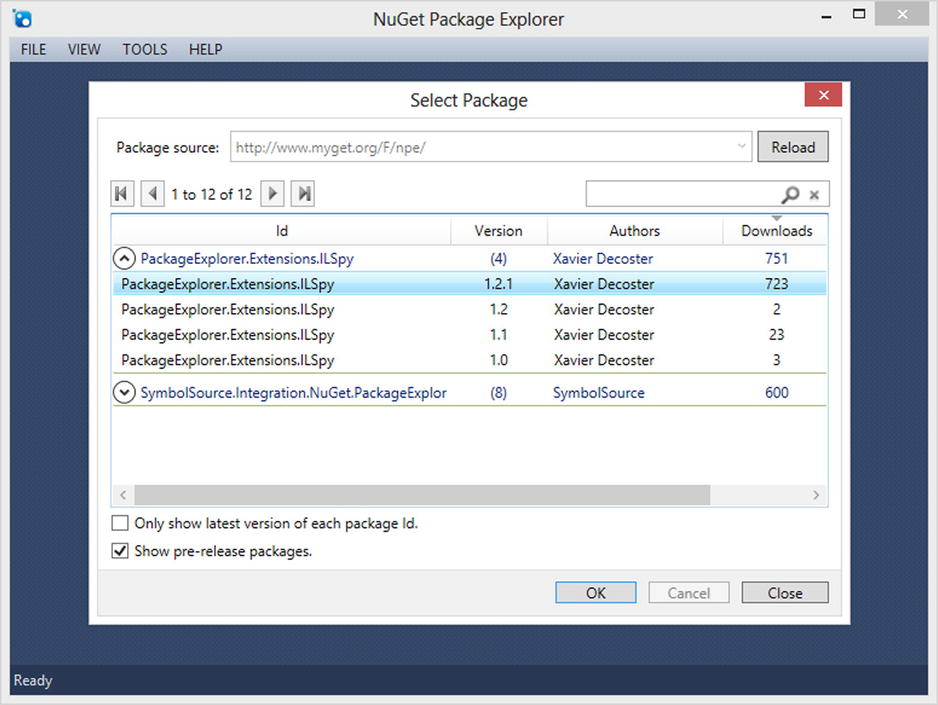
Task: Clear the package search box
Action: [814, 194]
